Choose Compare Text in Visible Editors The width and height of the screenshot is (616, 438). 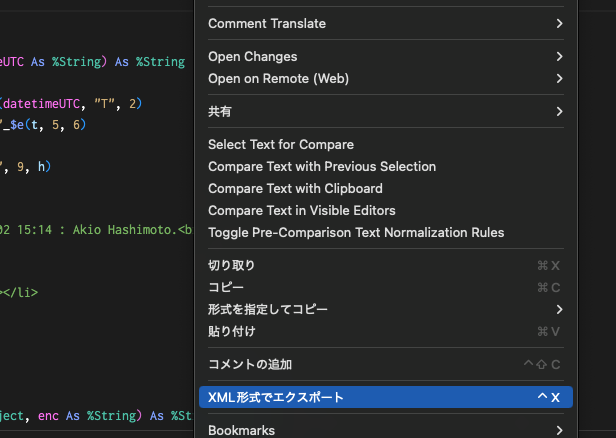[301, 210]
